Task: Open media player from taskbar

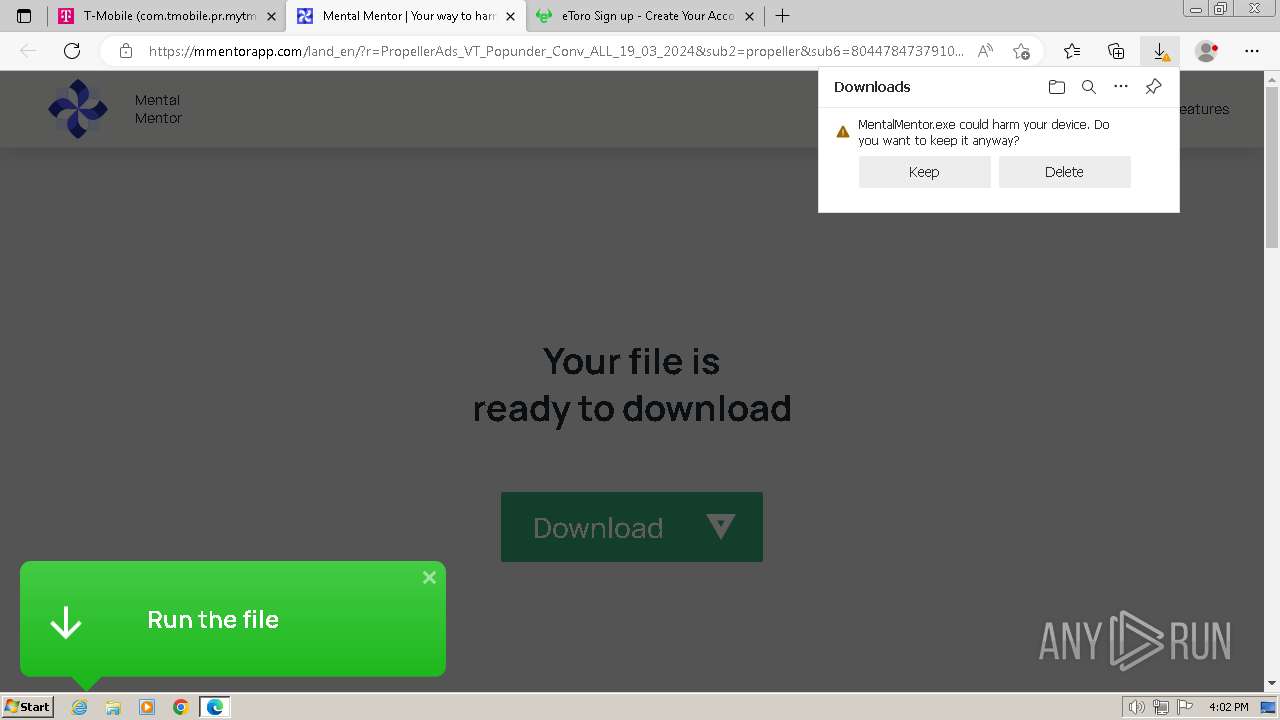Action: point(147,707)
